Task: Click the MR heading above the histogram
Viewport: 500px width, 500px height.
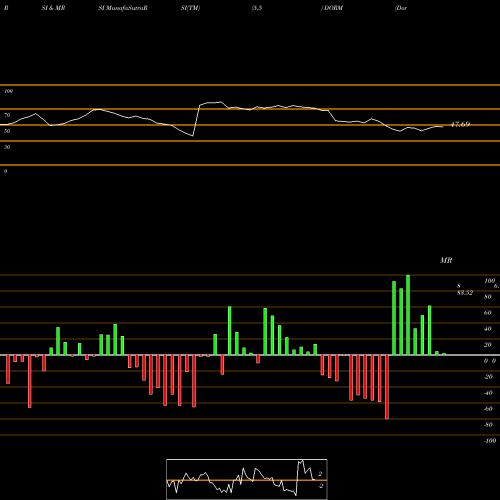Action: (446, 260)
